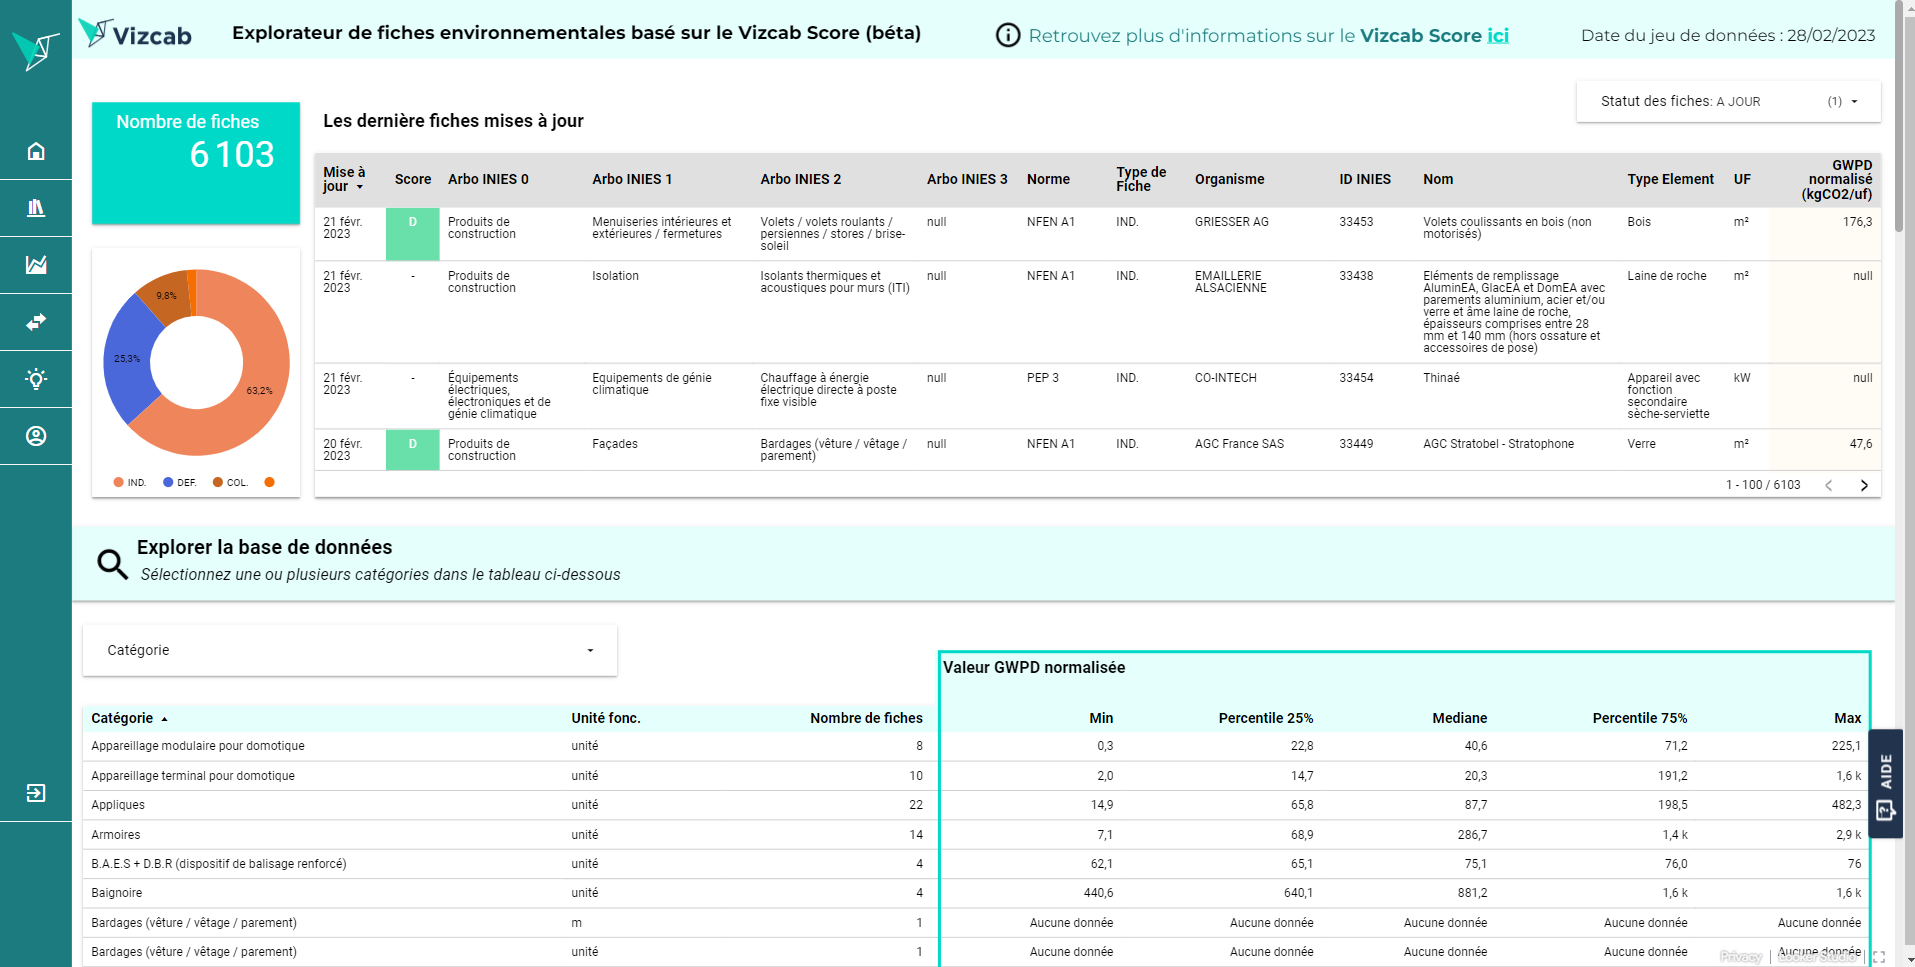Select 'CO-INTECH' organisme cell
The width and height of the screenshot is (1915, 967).
coord(1225,378)
